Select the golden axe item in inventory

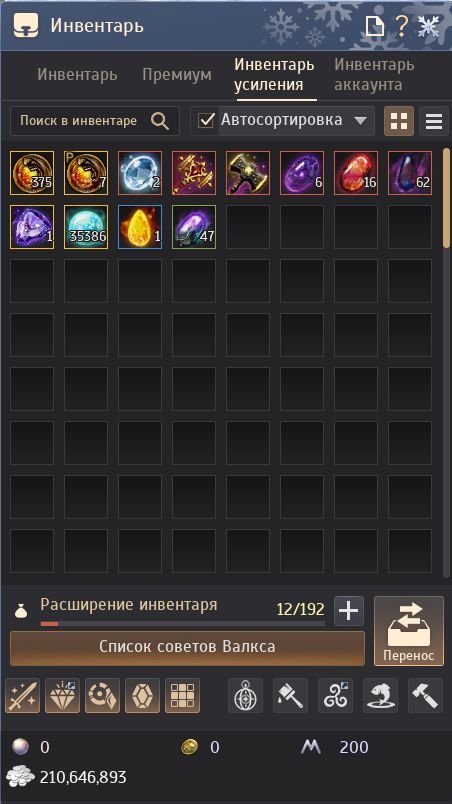[248, 173]
